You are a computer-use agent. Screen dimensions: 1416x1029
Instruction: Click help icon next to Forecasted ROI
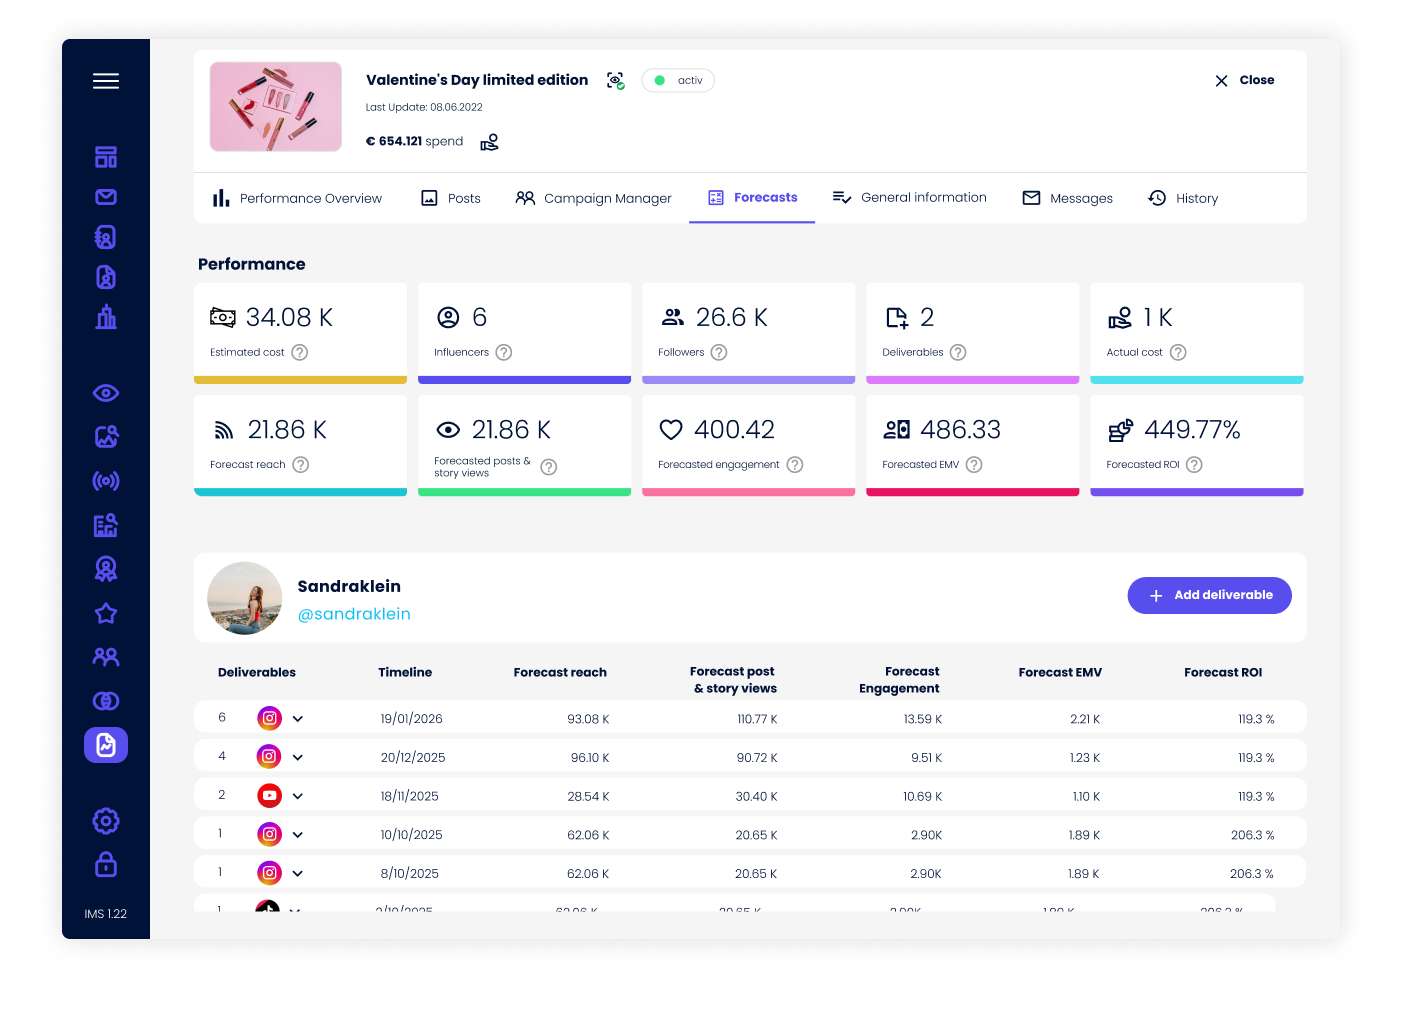pos(1194,465)
